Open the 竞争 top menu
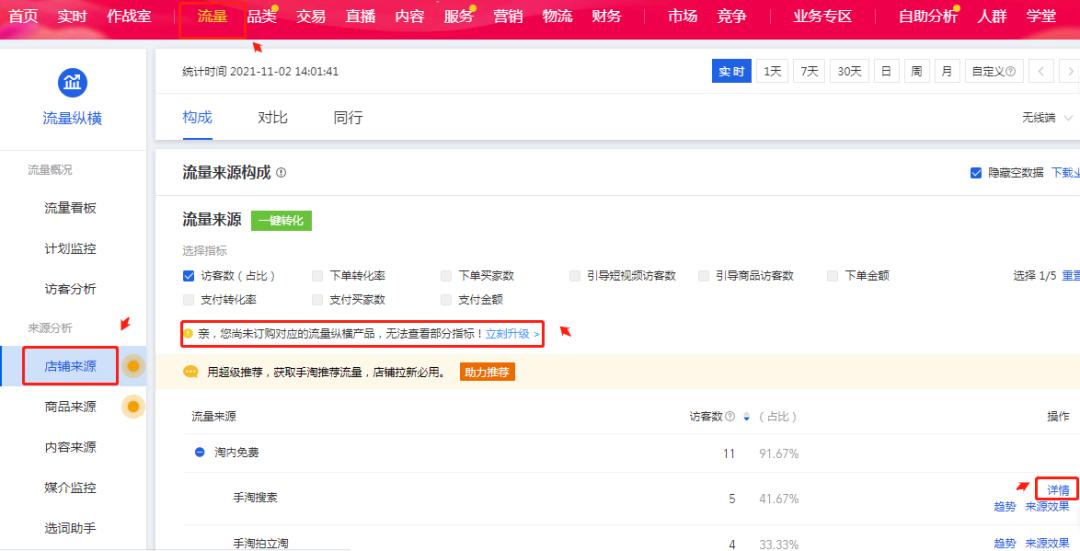This screenshot has width=1080, height=551. pos(731,17)
